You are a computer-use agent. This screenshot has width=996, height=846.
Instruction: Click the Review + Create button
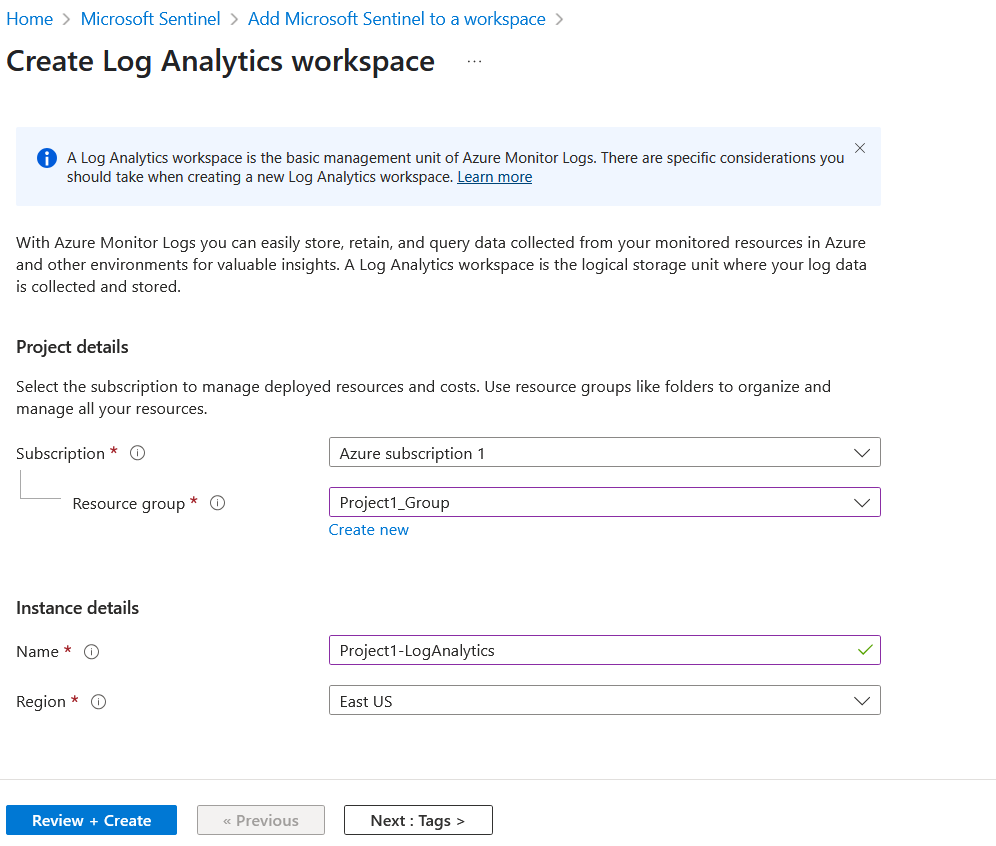coord(91,820)
